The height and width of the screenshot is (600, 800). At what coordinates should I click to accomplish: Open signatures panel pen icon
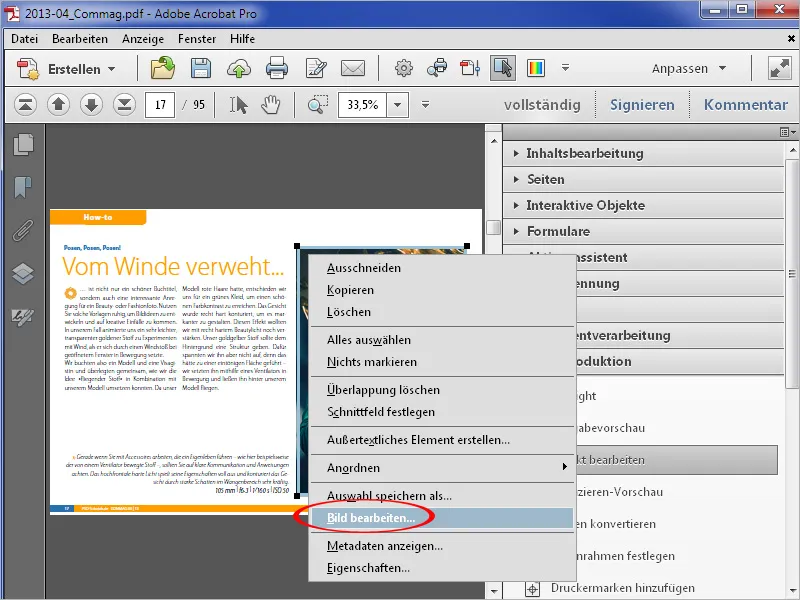(x=23, y=317)
